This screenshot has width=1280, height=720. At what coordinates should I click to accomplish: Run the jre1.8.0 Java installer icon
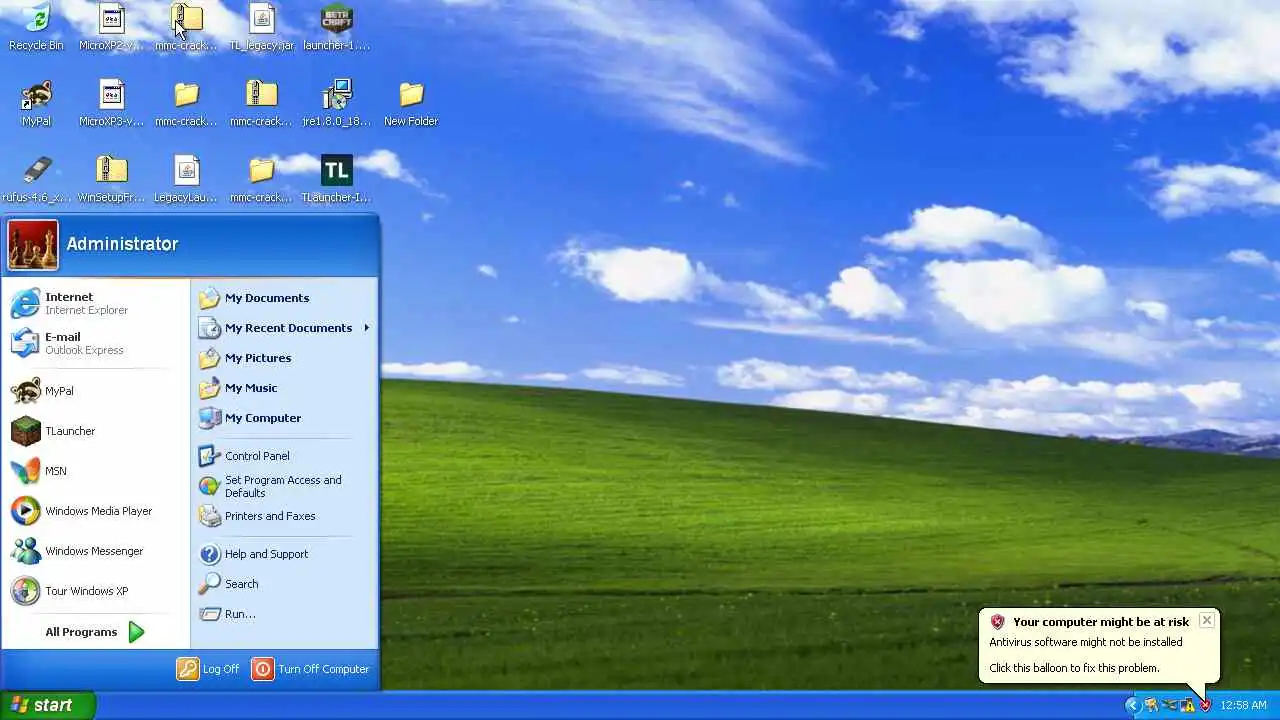[x=336, y=103]
